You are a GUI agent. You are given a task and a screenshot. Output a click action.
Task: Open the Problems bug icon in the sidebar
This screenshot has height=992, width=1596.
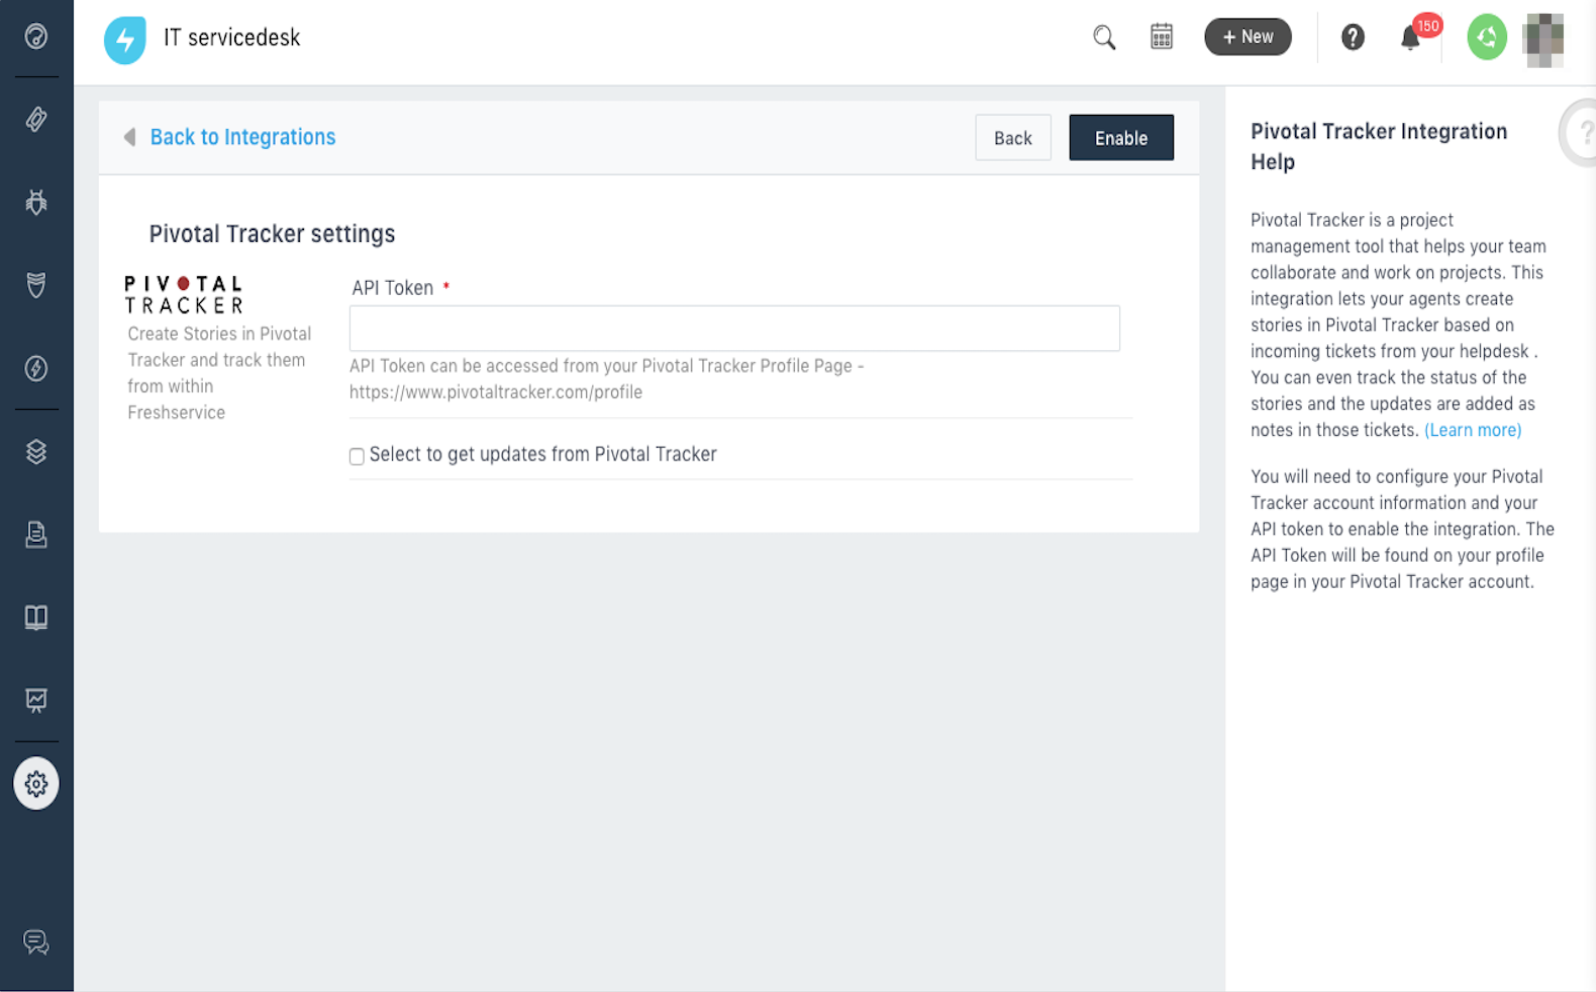click(36, 203)
